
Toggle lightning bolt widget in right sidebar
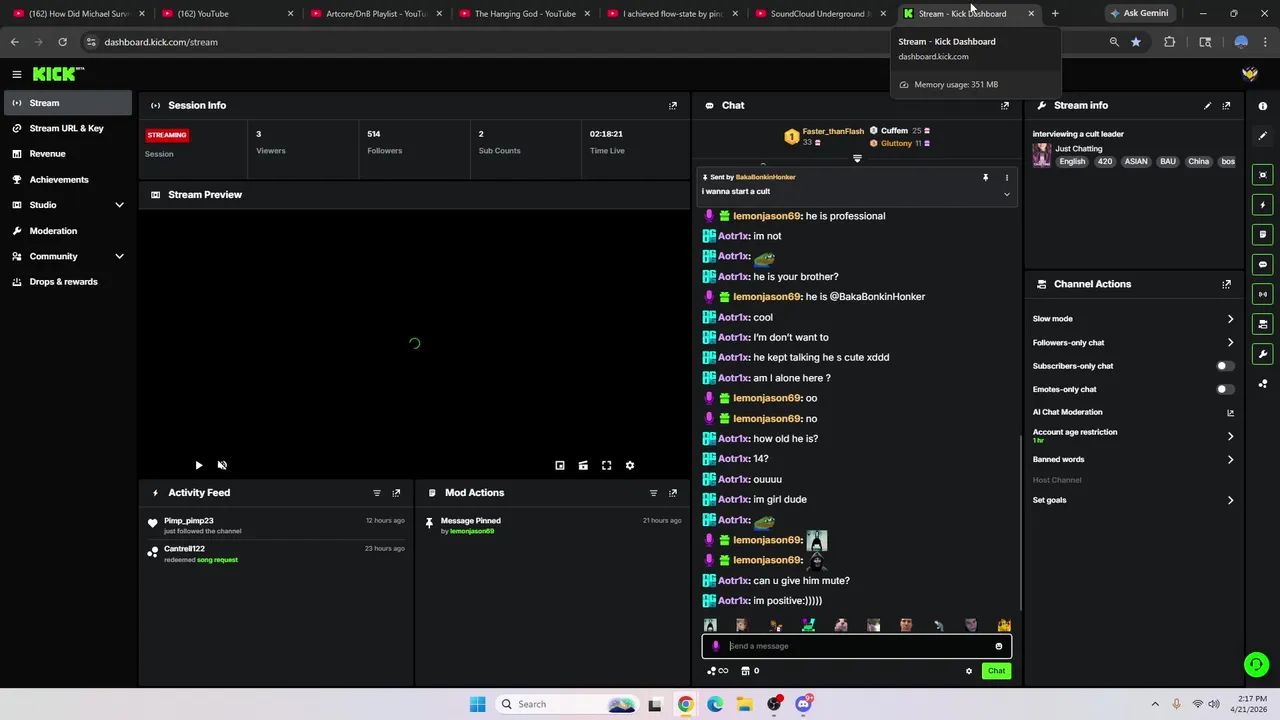(1263, 205)
